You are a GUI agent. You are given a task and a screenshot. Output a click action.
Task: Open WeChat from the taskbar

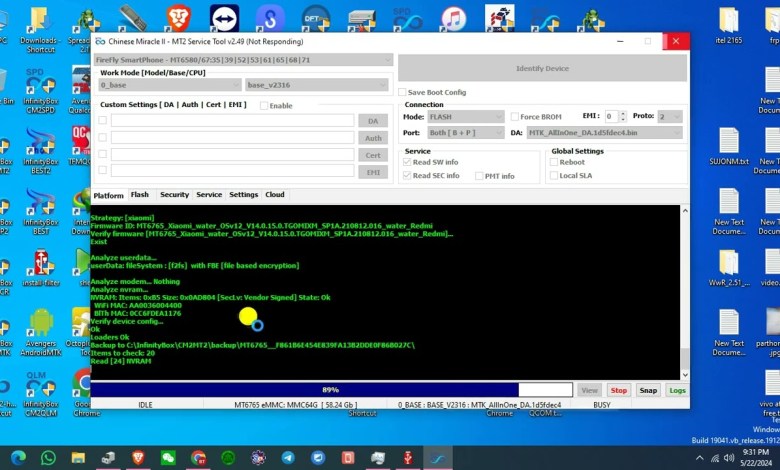pyautogui.click(x=168, y=458)
